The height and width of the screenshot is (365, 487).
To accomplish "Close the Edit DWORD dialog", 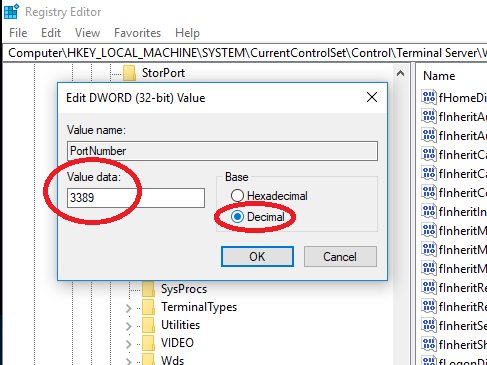I will click(372, 97).
